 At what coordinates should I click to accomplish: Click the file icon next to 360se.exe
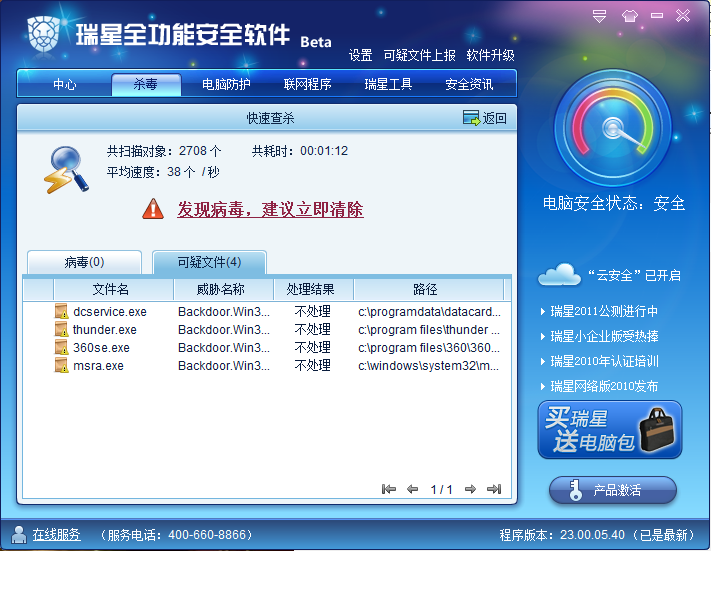point(61,347)
